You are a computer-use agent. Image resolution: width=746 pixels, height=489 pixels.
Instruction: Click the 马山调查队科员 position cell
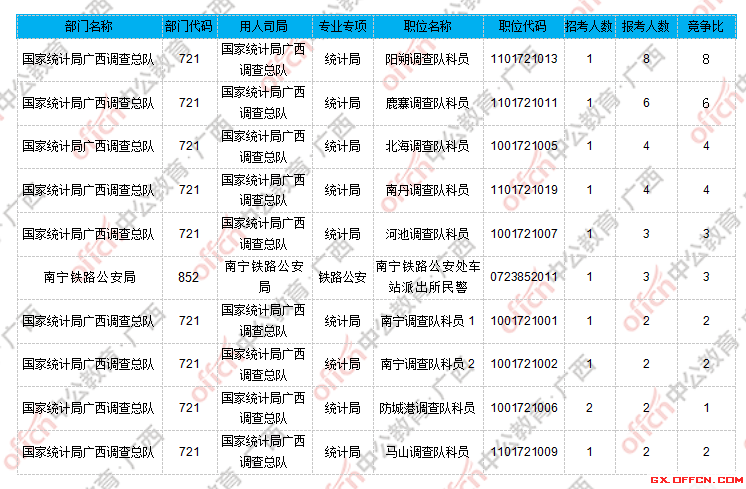(x=427, y=452)
